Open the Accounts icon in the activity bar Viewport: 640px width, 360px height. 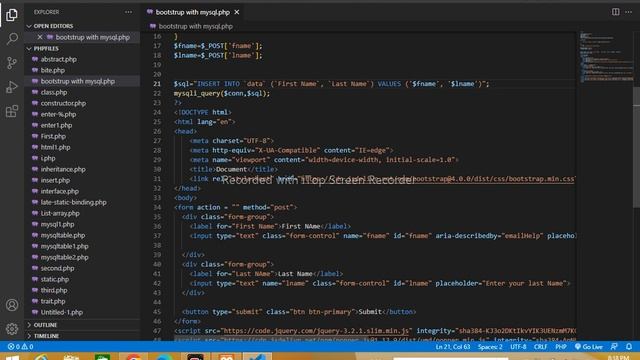tap(12, 305)
